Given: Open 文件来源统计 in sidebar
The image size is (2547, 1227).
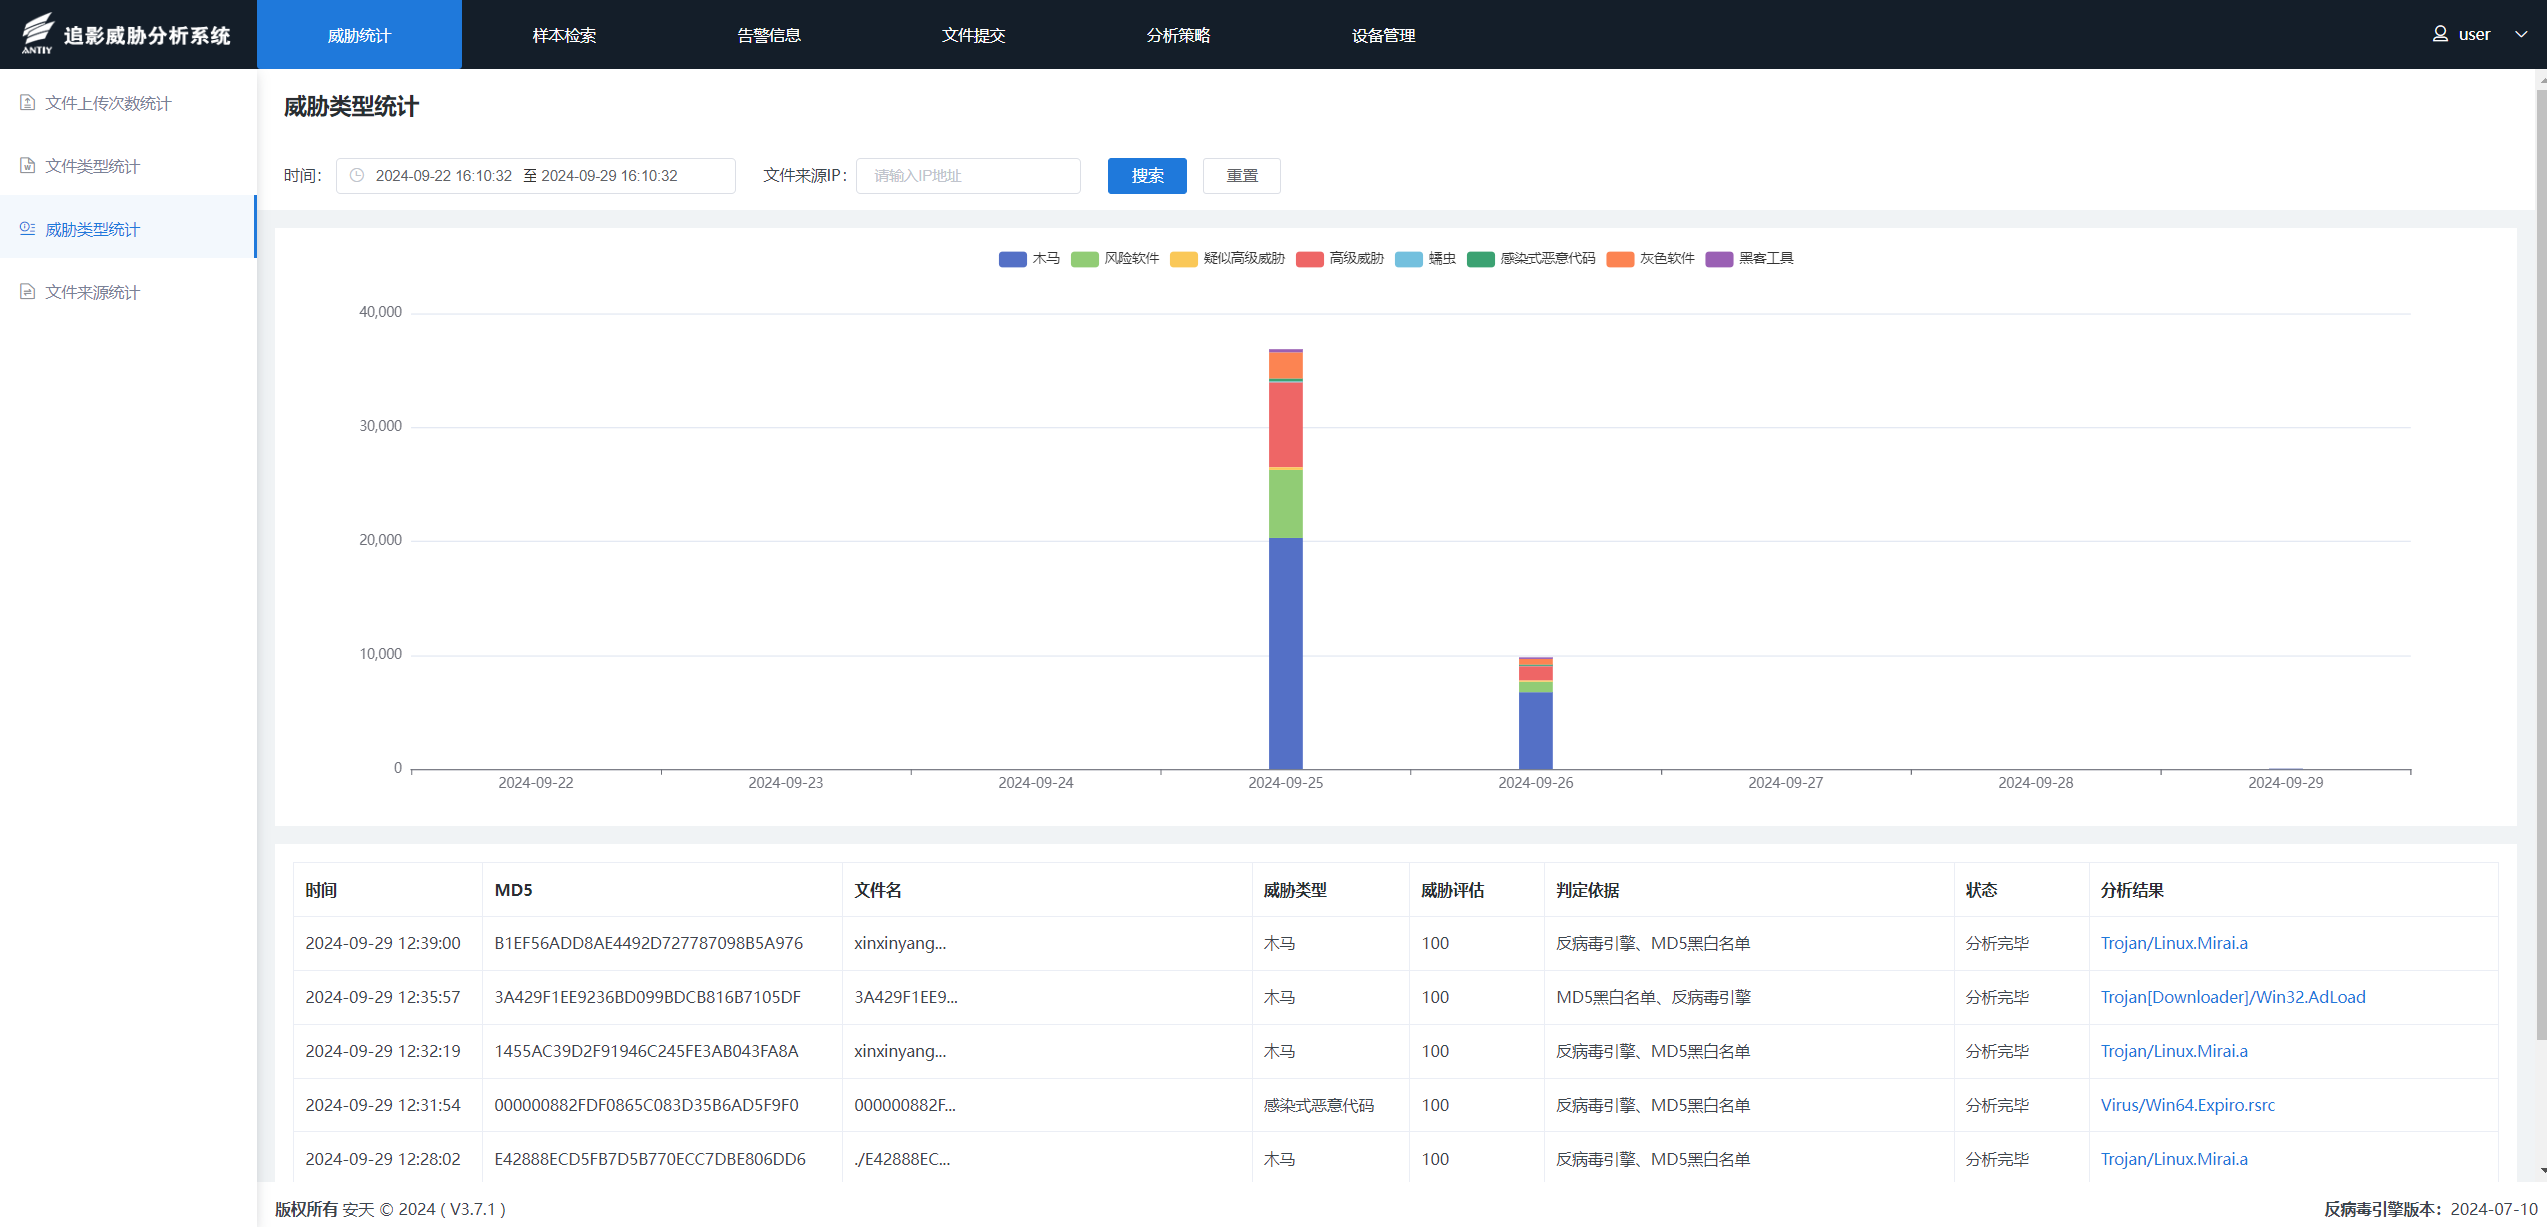Looking at the screenshot, I should (128, 292).
